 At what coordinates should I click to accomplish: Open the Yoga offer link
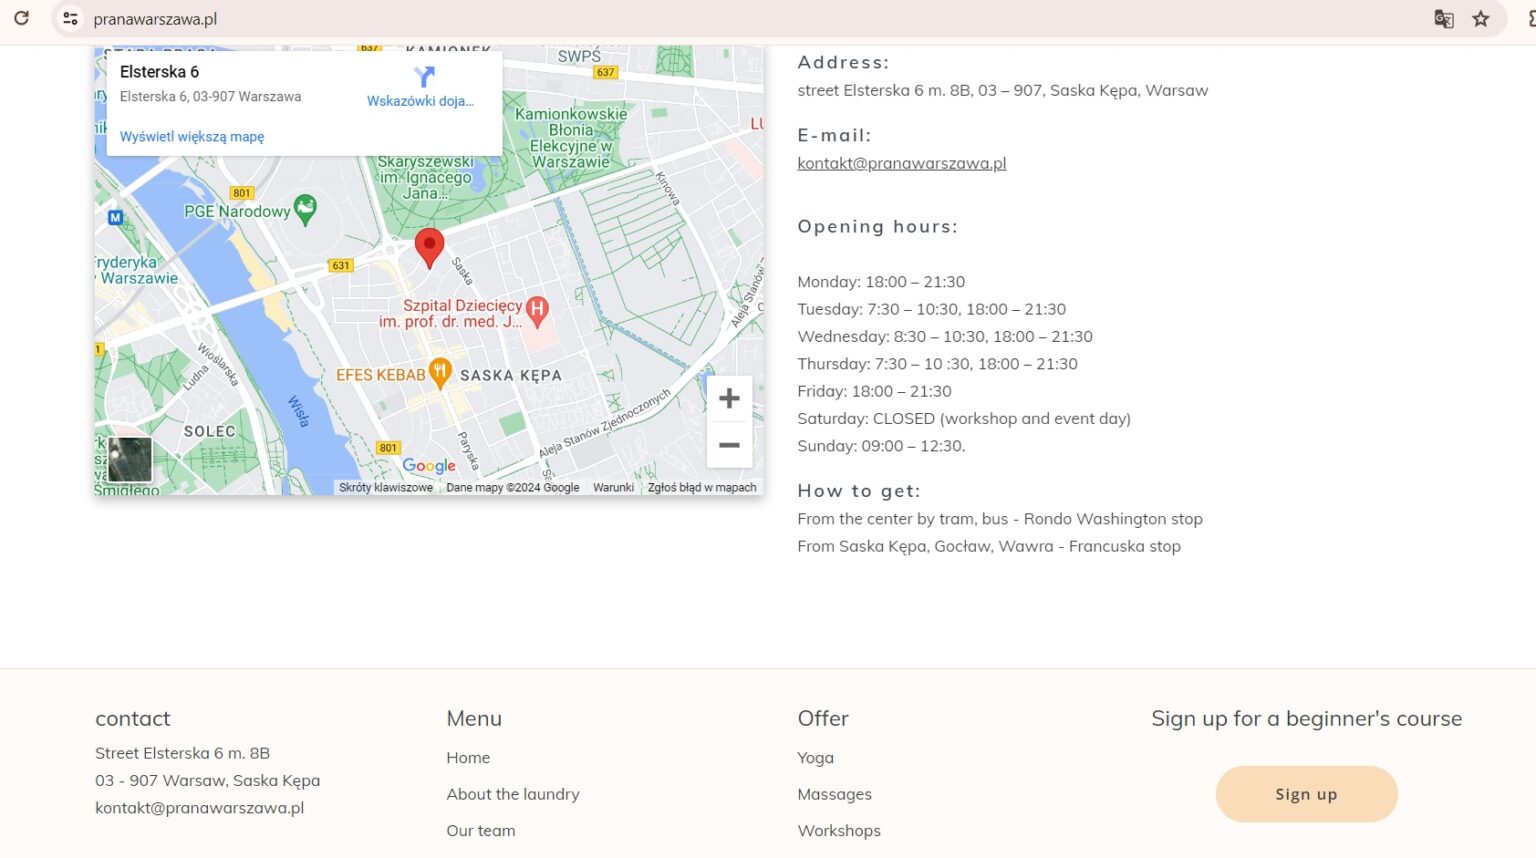click(x=815, y=757)
